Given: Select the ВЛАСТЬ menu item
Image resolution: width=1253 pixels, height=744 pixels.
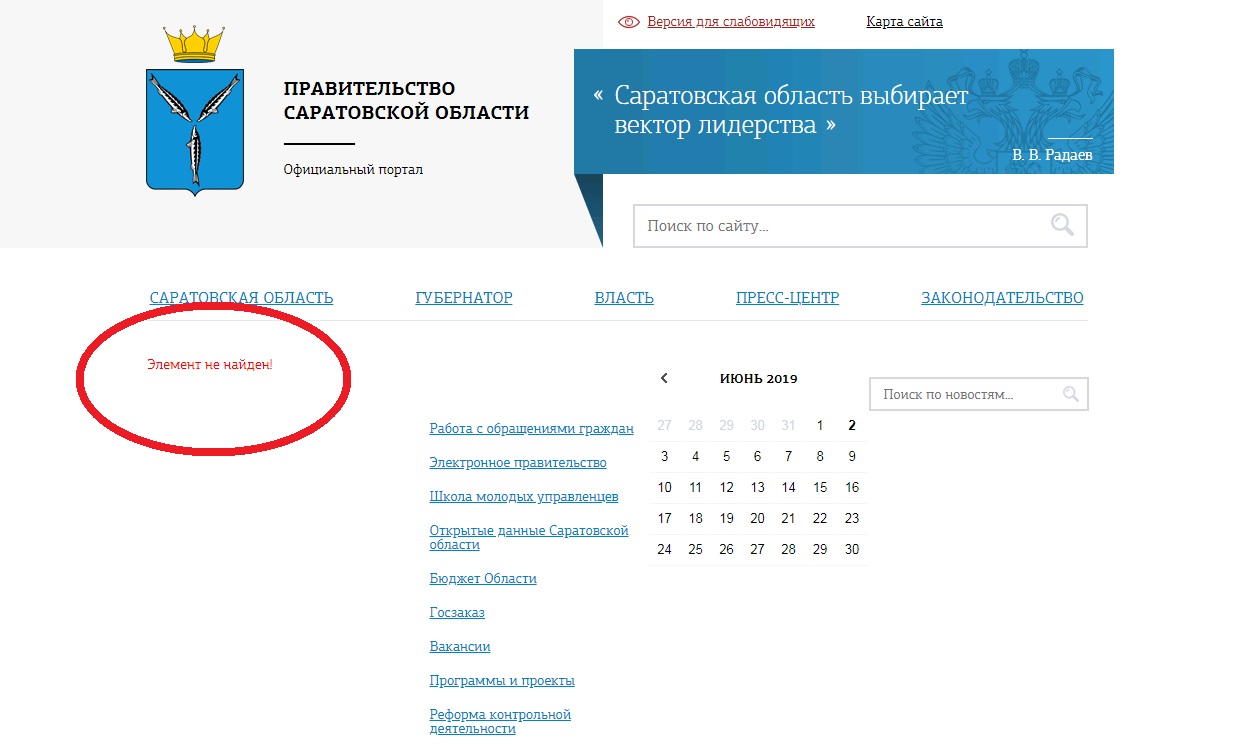Looking at the screenshot, I should 624,298.
